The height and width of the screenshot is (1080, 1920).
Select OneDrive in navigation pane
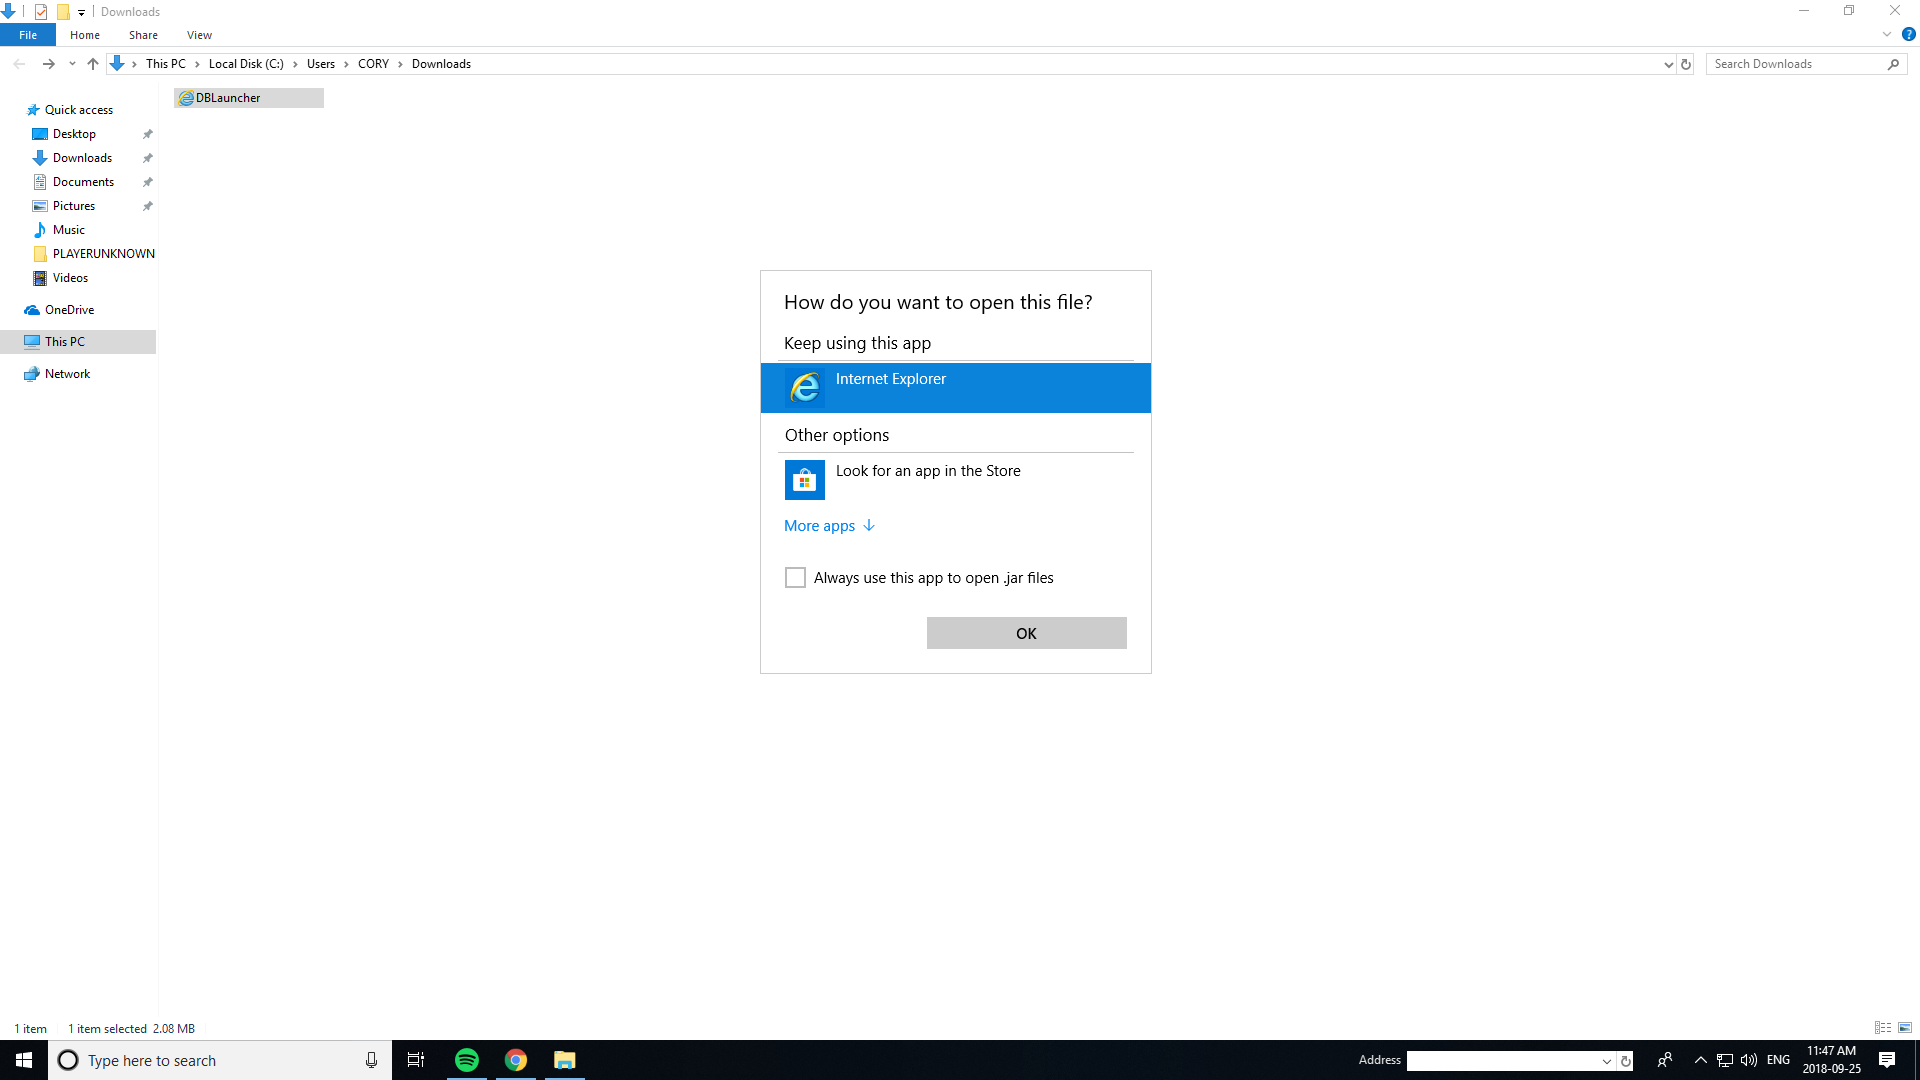pyautogui.click(x=70, y=310)
